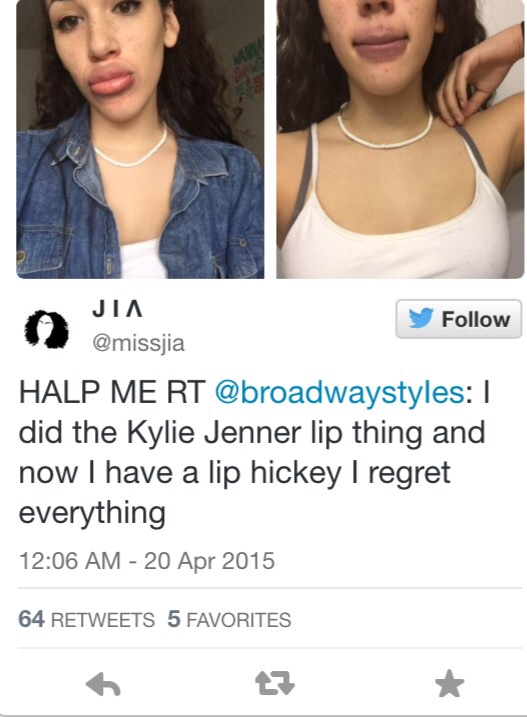The width and height of the screenshot is (527, 717).
Task: Click the word 'everything' in the tweet
Action: tap(92, 513)
